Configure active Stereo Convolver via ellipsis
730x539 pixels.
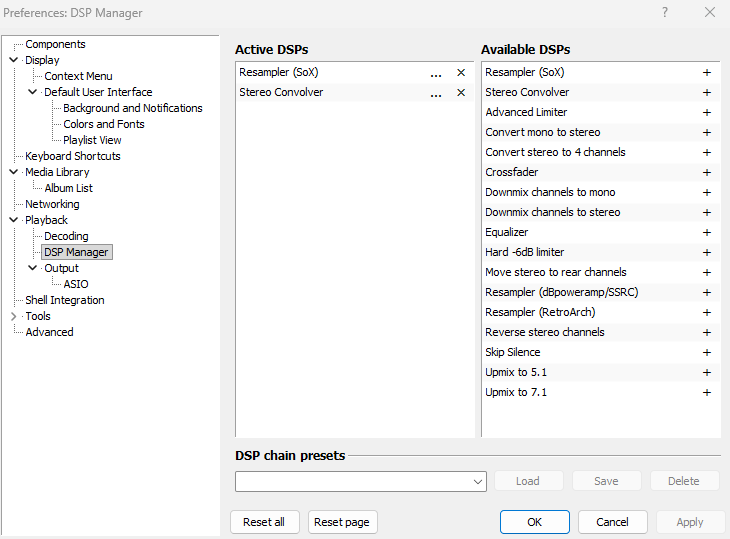[x=436, y=94]
